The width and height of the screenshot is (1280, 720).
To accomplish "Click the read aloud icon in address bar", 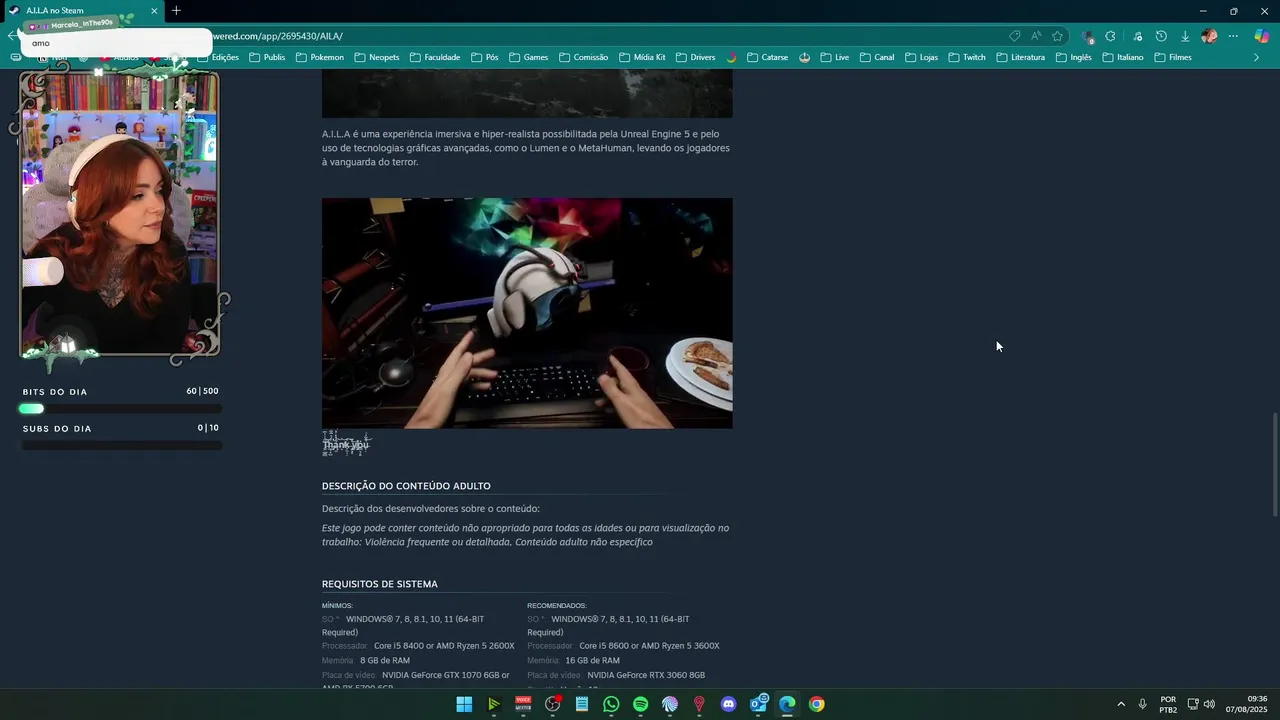I will 1036,36.
